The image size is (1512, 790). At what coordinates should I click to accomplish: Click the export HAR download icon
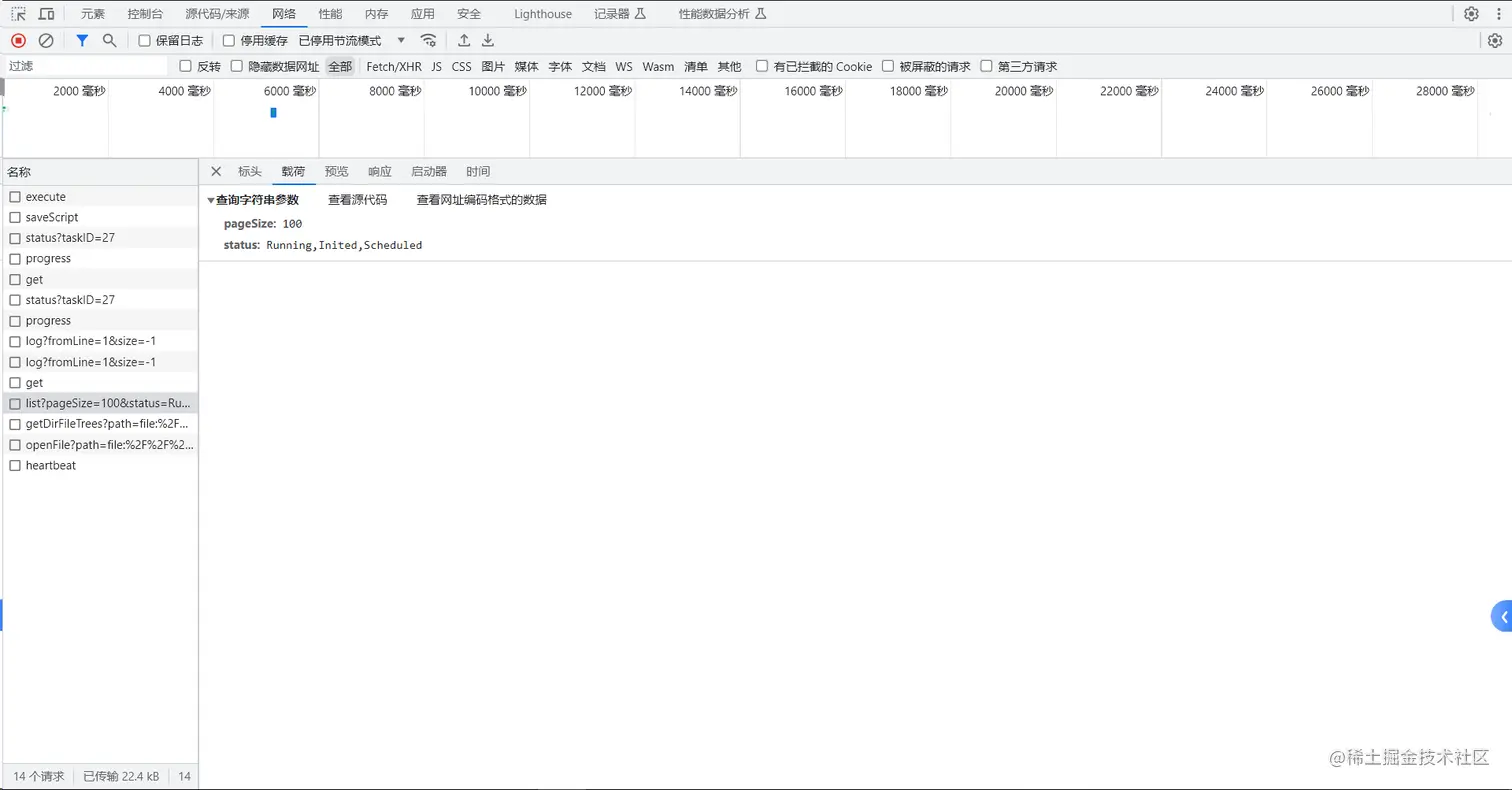[x=488, y=40]
